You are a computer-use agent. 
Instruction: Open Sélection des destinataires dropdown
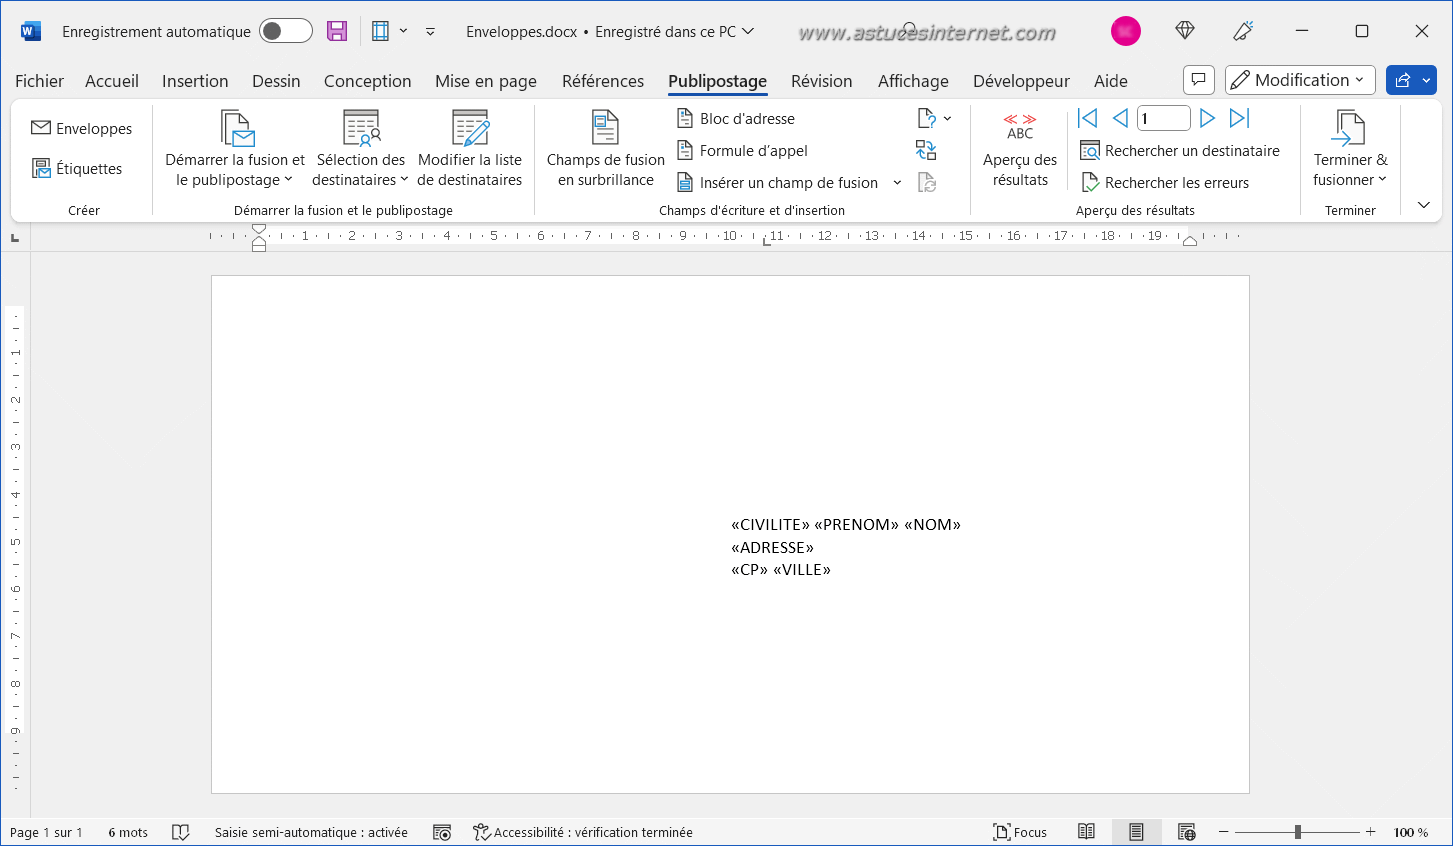coord(360,149)
